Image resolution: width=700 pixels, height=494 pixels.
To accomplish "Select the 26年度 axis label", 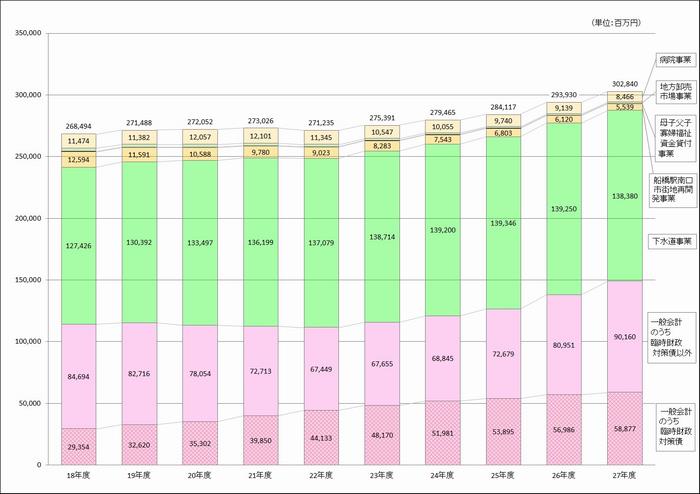I will click(x=564, y=475).
